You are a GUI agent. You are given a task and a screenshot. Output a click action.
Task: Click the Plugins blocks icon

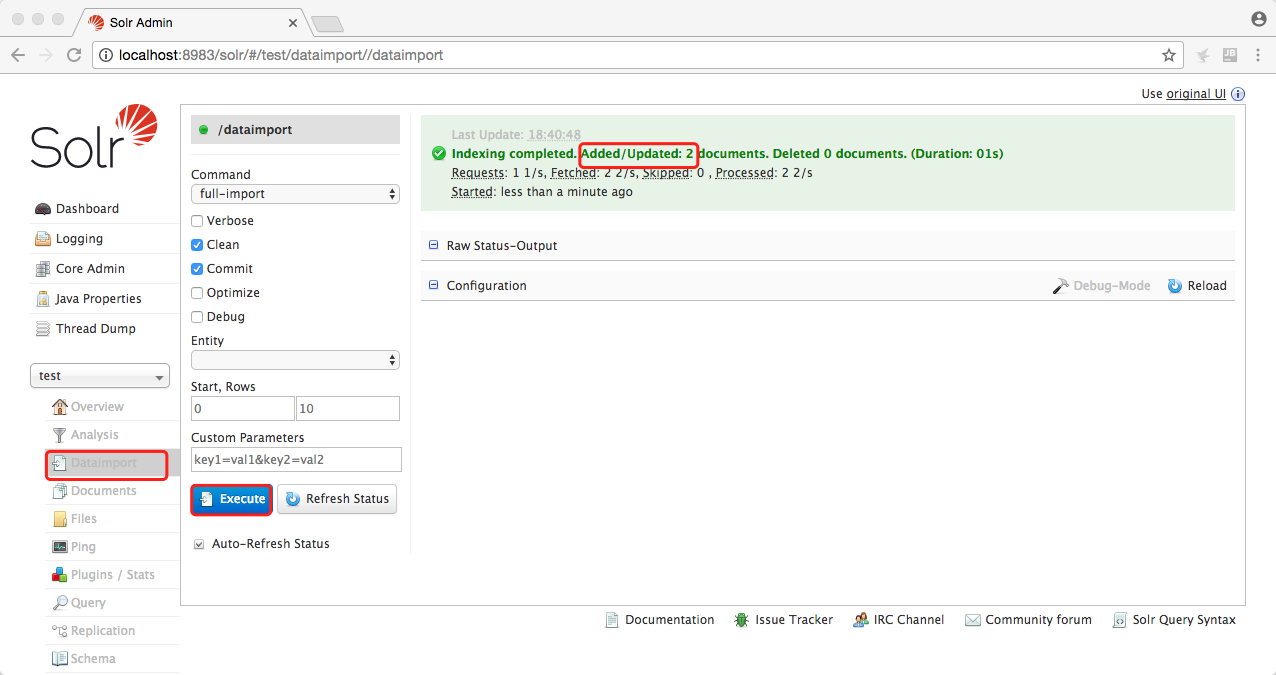(60, 575)
